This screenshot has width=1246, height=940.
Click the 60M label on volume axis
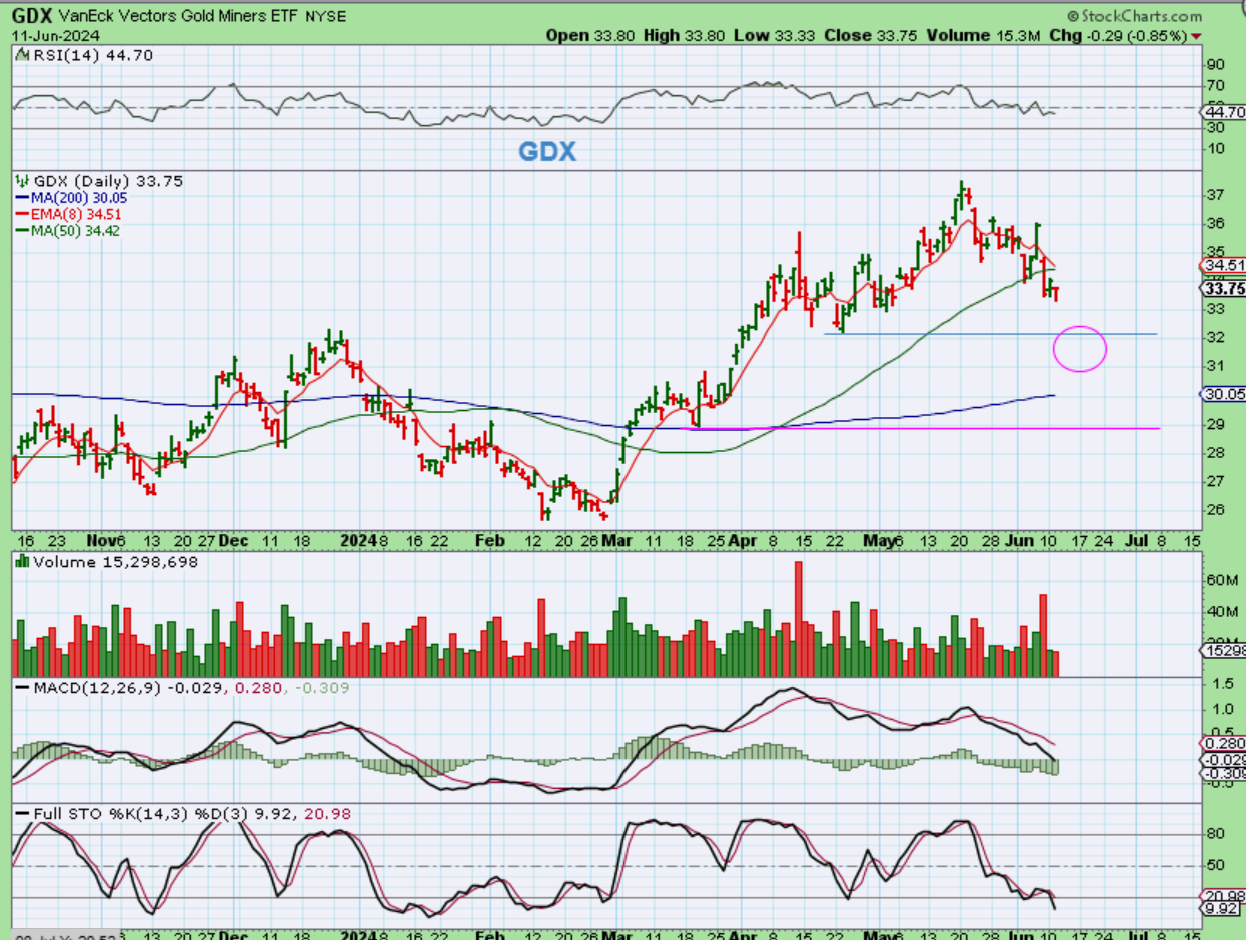point(1221,580)
